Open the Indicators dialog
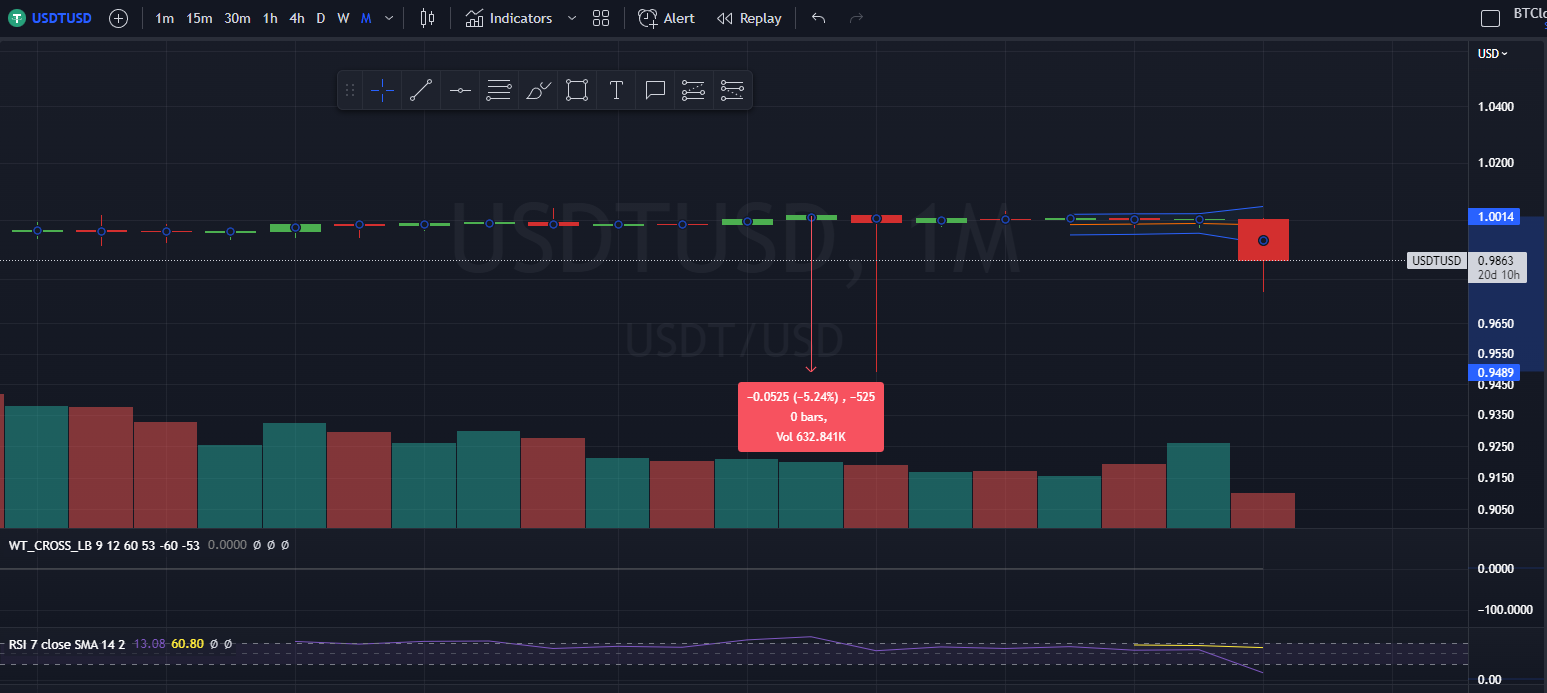 (x=509, y=18)
